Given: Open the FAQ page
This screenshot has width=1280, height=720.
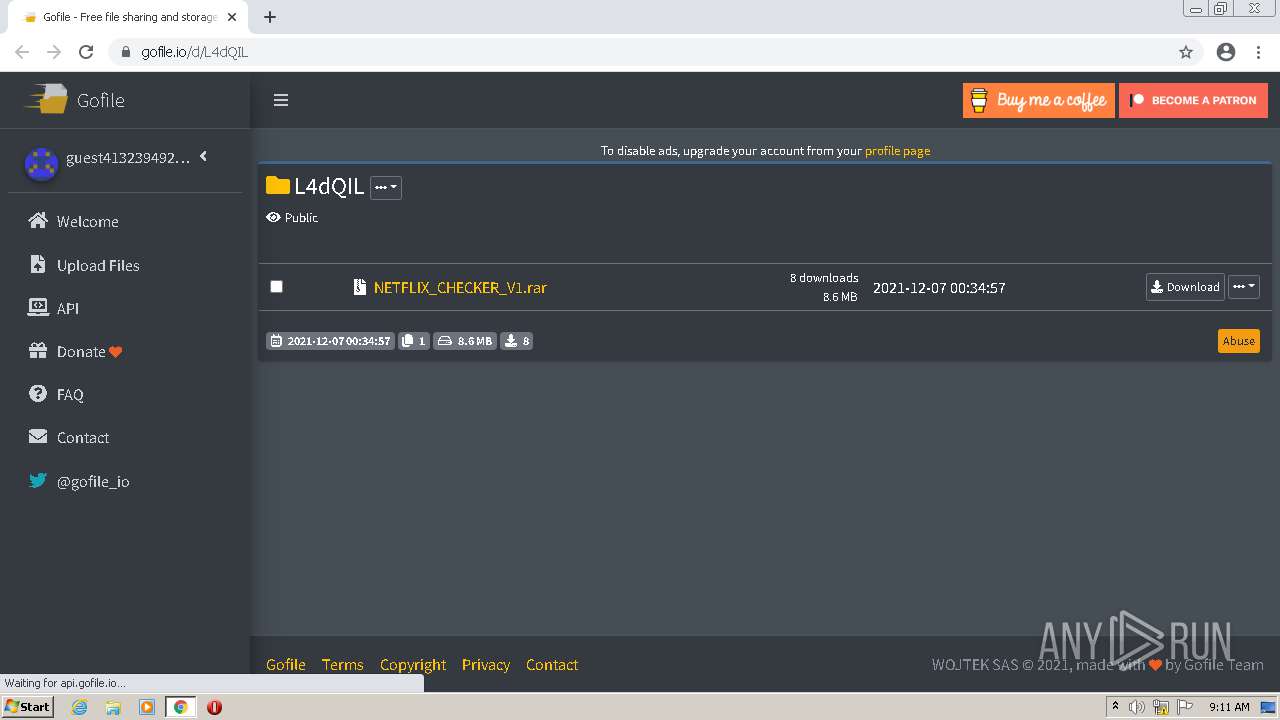Looking at the screenshot, I should point(70,395).
